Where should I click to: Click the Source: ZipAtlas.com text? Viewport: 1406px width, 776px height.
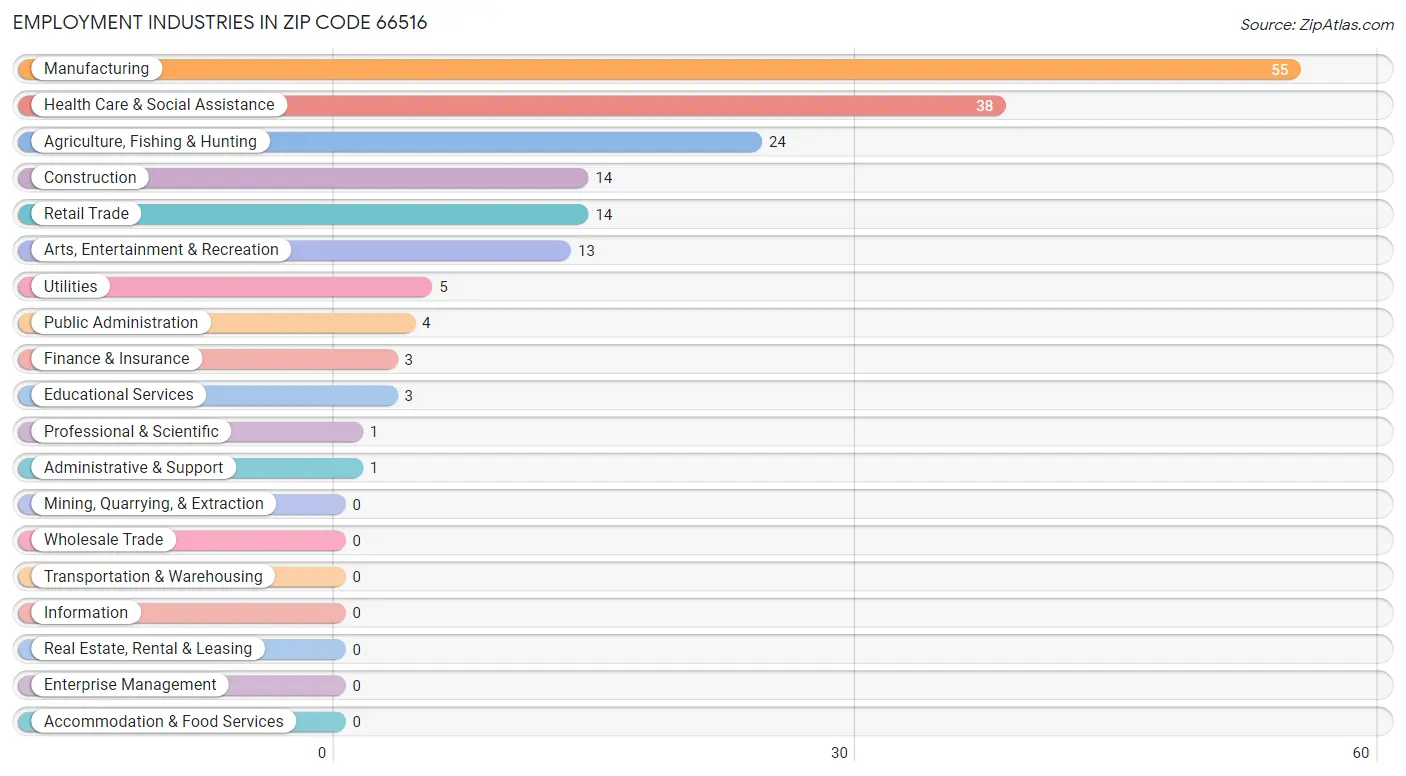click(x=1317, y=25)
